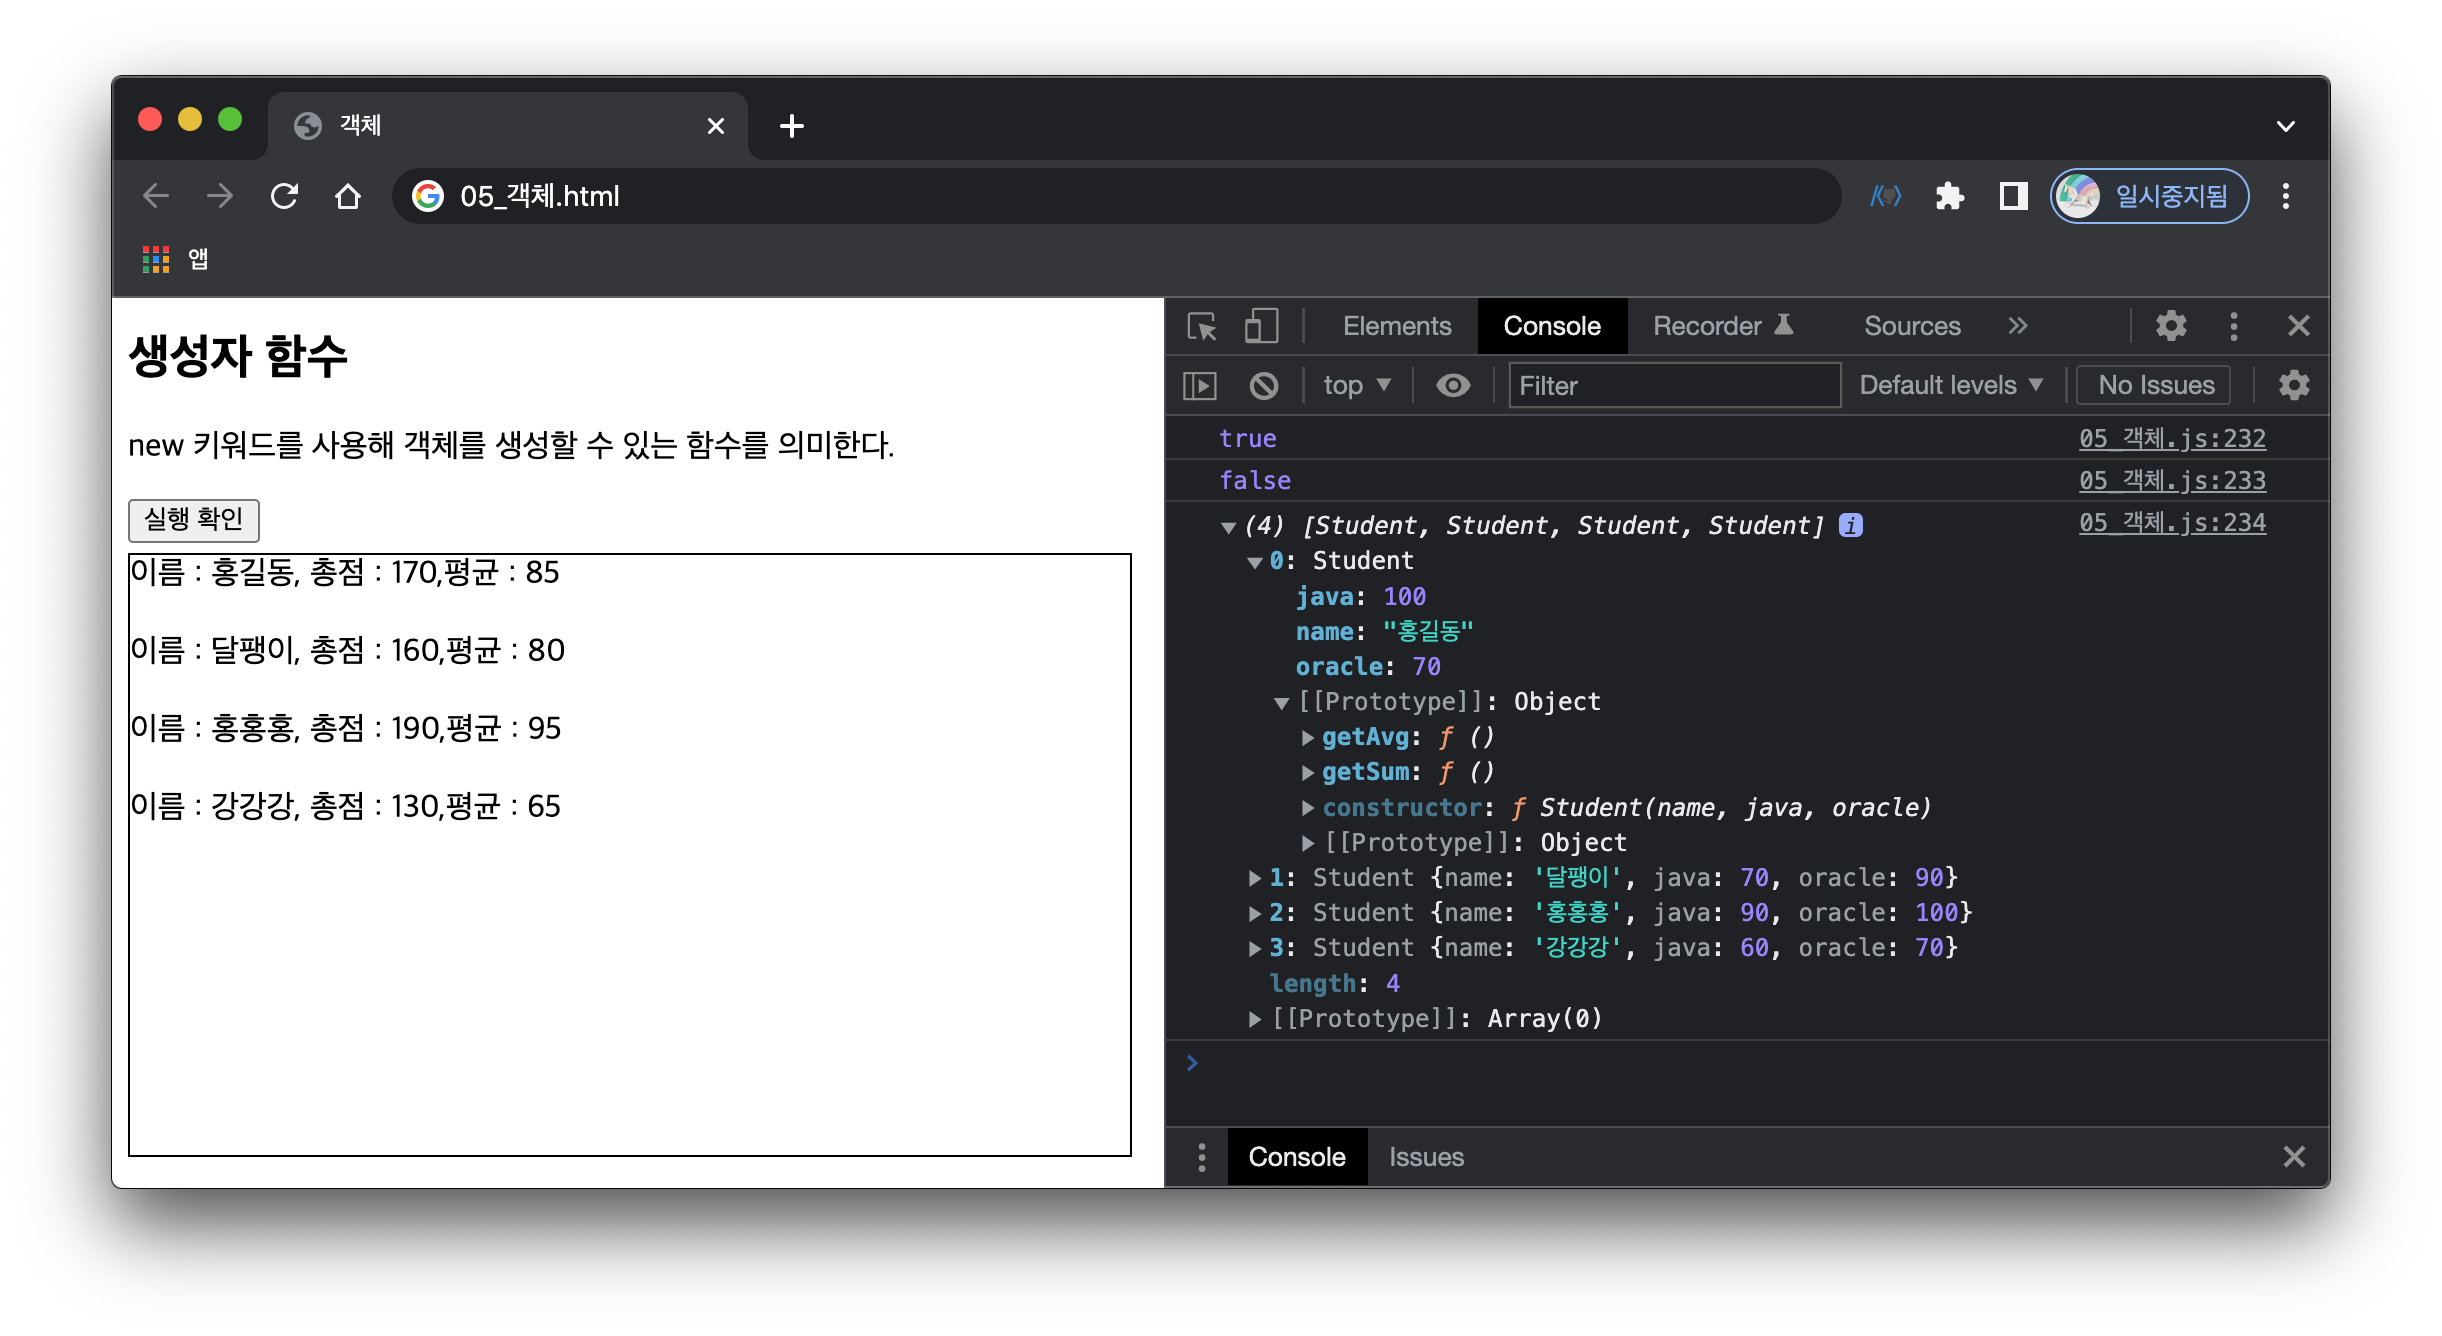Screen dimensions: 2442x1336
Task: Toggle the device toolbar icon
Action: (x=1261, y=326)
